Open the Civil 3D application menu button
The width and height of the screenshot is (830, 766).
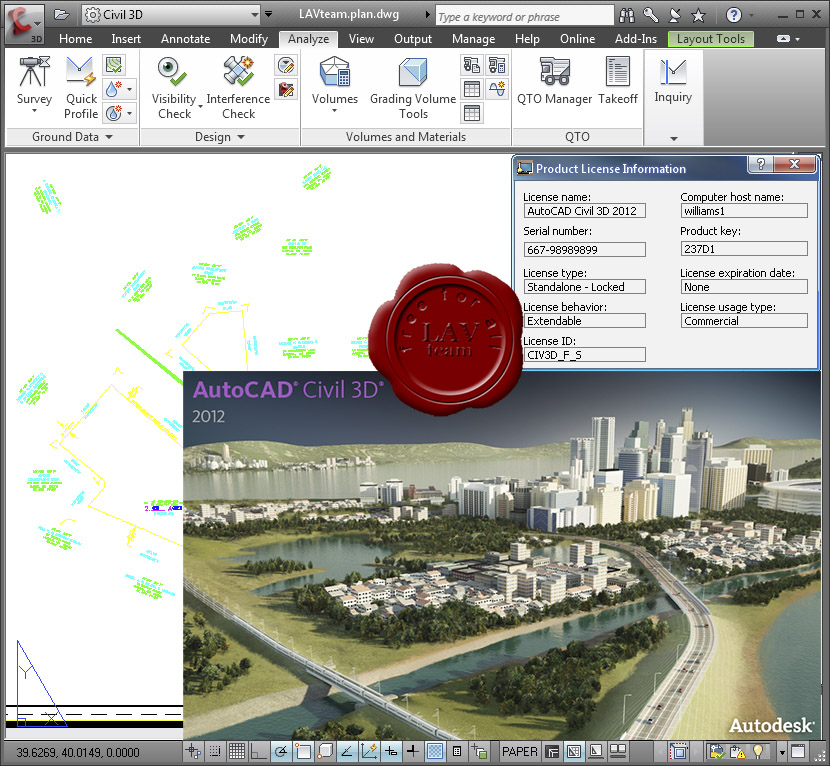pos(23,24)
